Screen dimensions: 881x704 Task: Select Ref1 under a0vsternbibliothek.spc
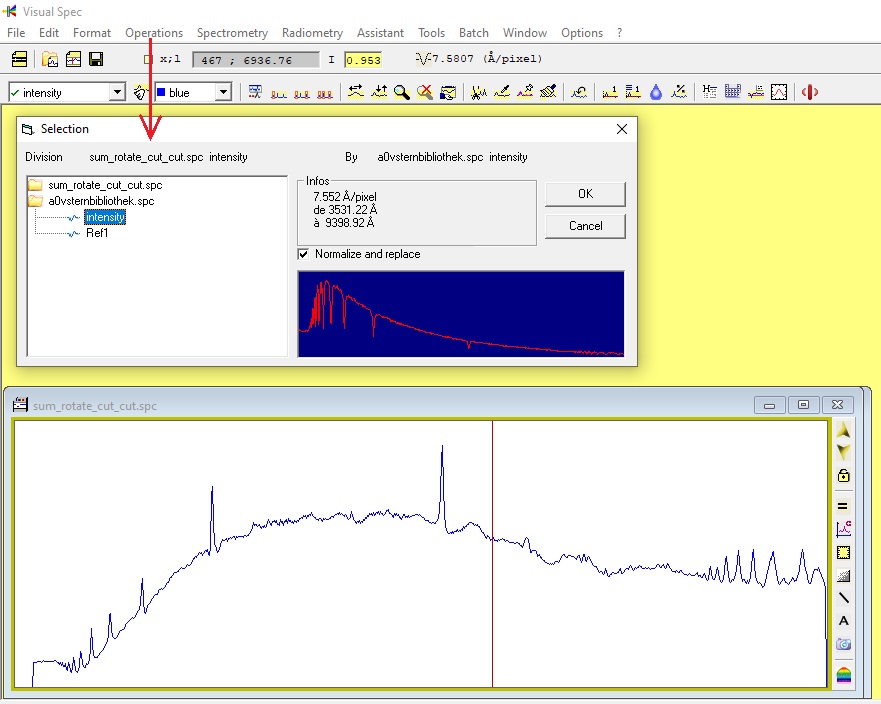(97, 233)
